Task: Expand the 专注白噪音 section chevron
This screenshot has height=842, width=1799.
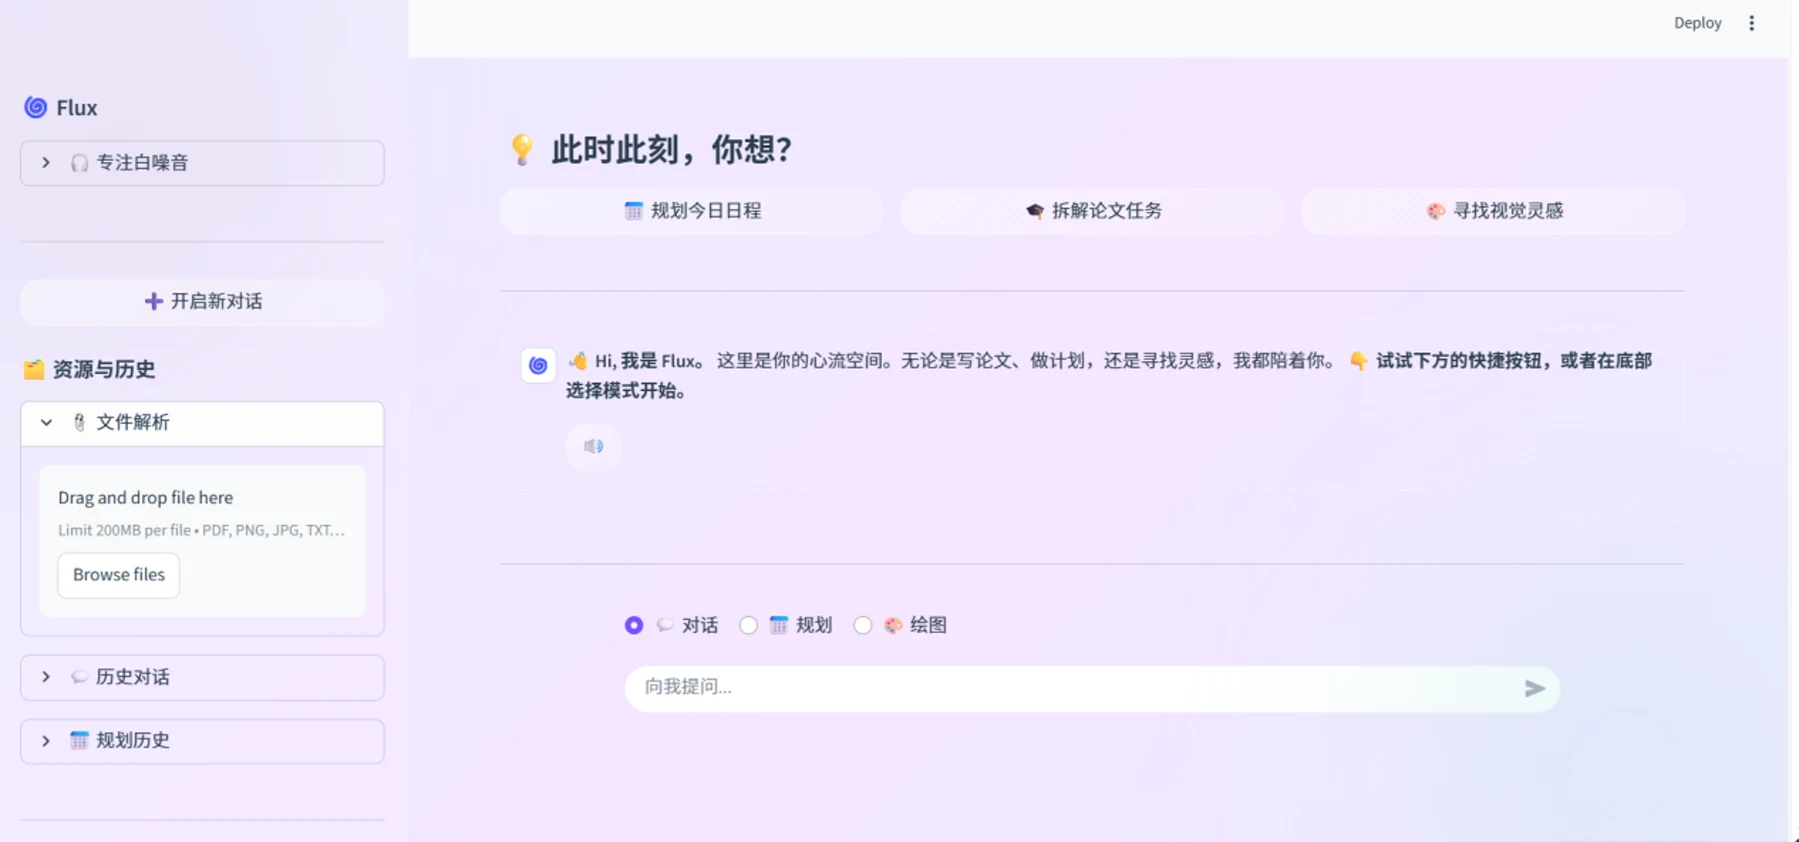Action: (x=46, y=162)
